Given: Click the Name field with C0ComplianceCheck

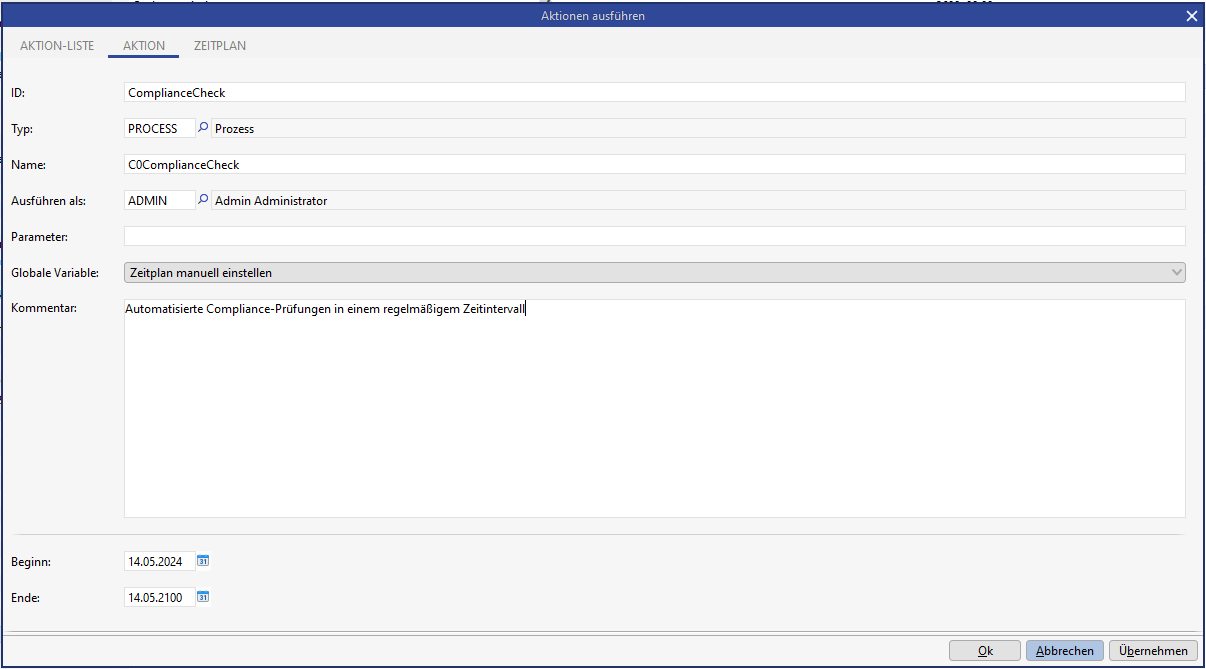Looking at the screenshot, I should (654, 164).
